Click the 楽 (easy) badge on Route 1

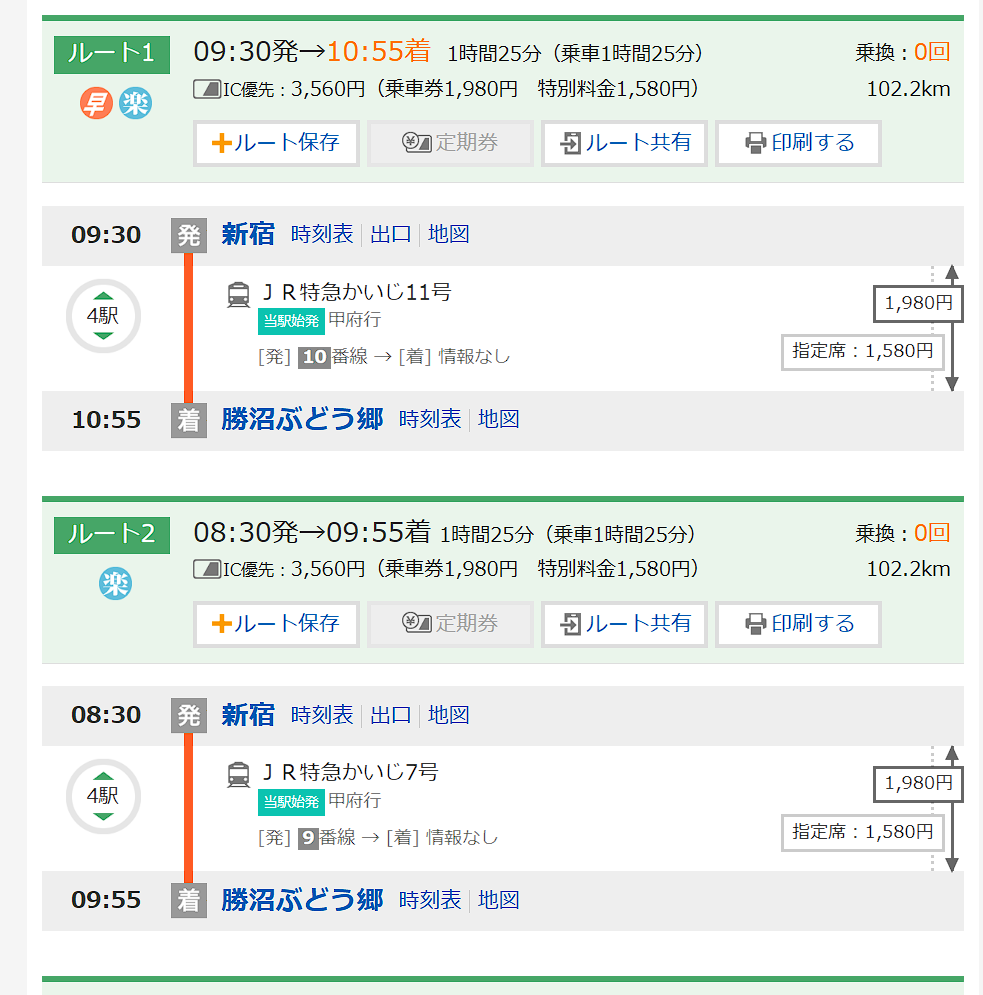coord(135,103)
